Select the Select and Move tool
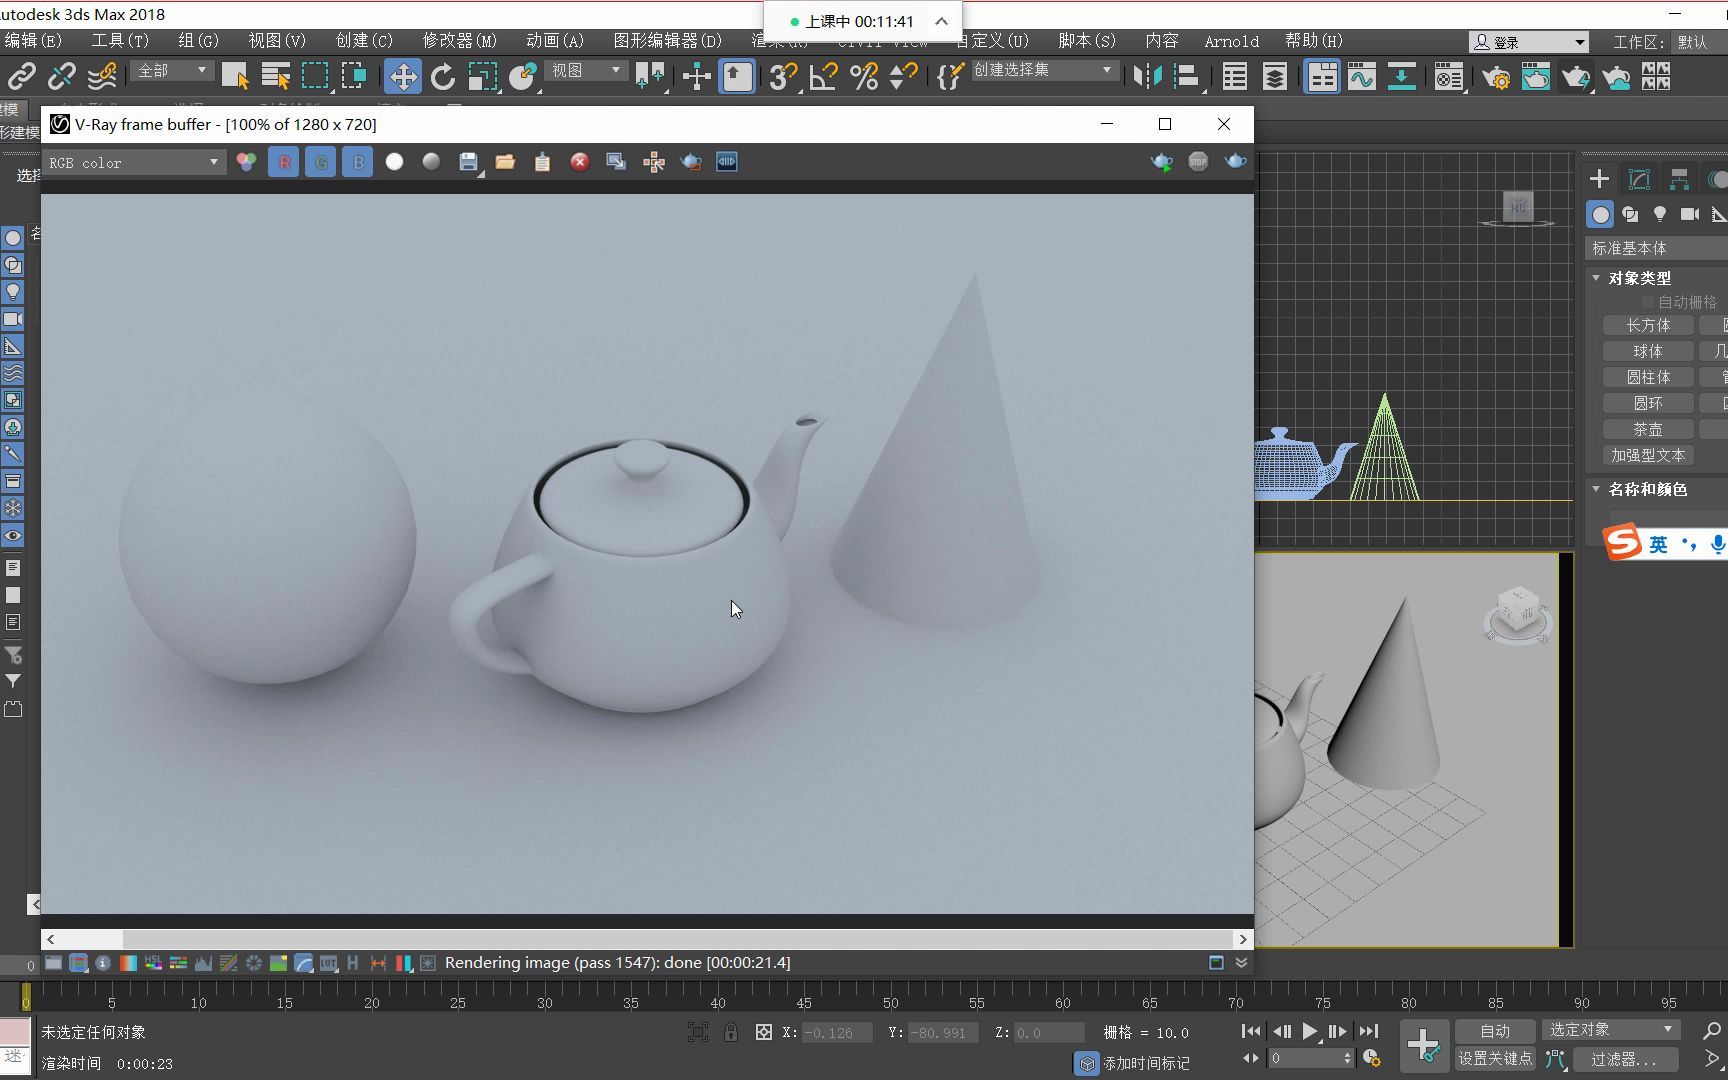 [x=402, y=76]
